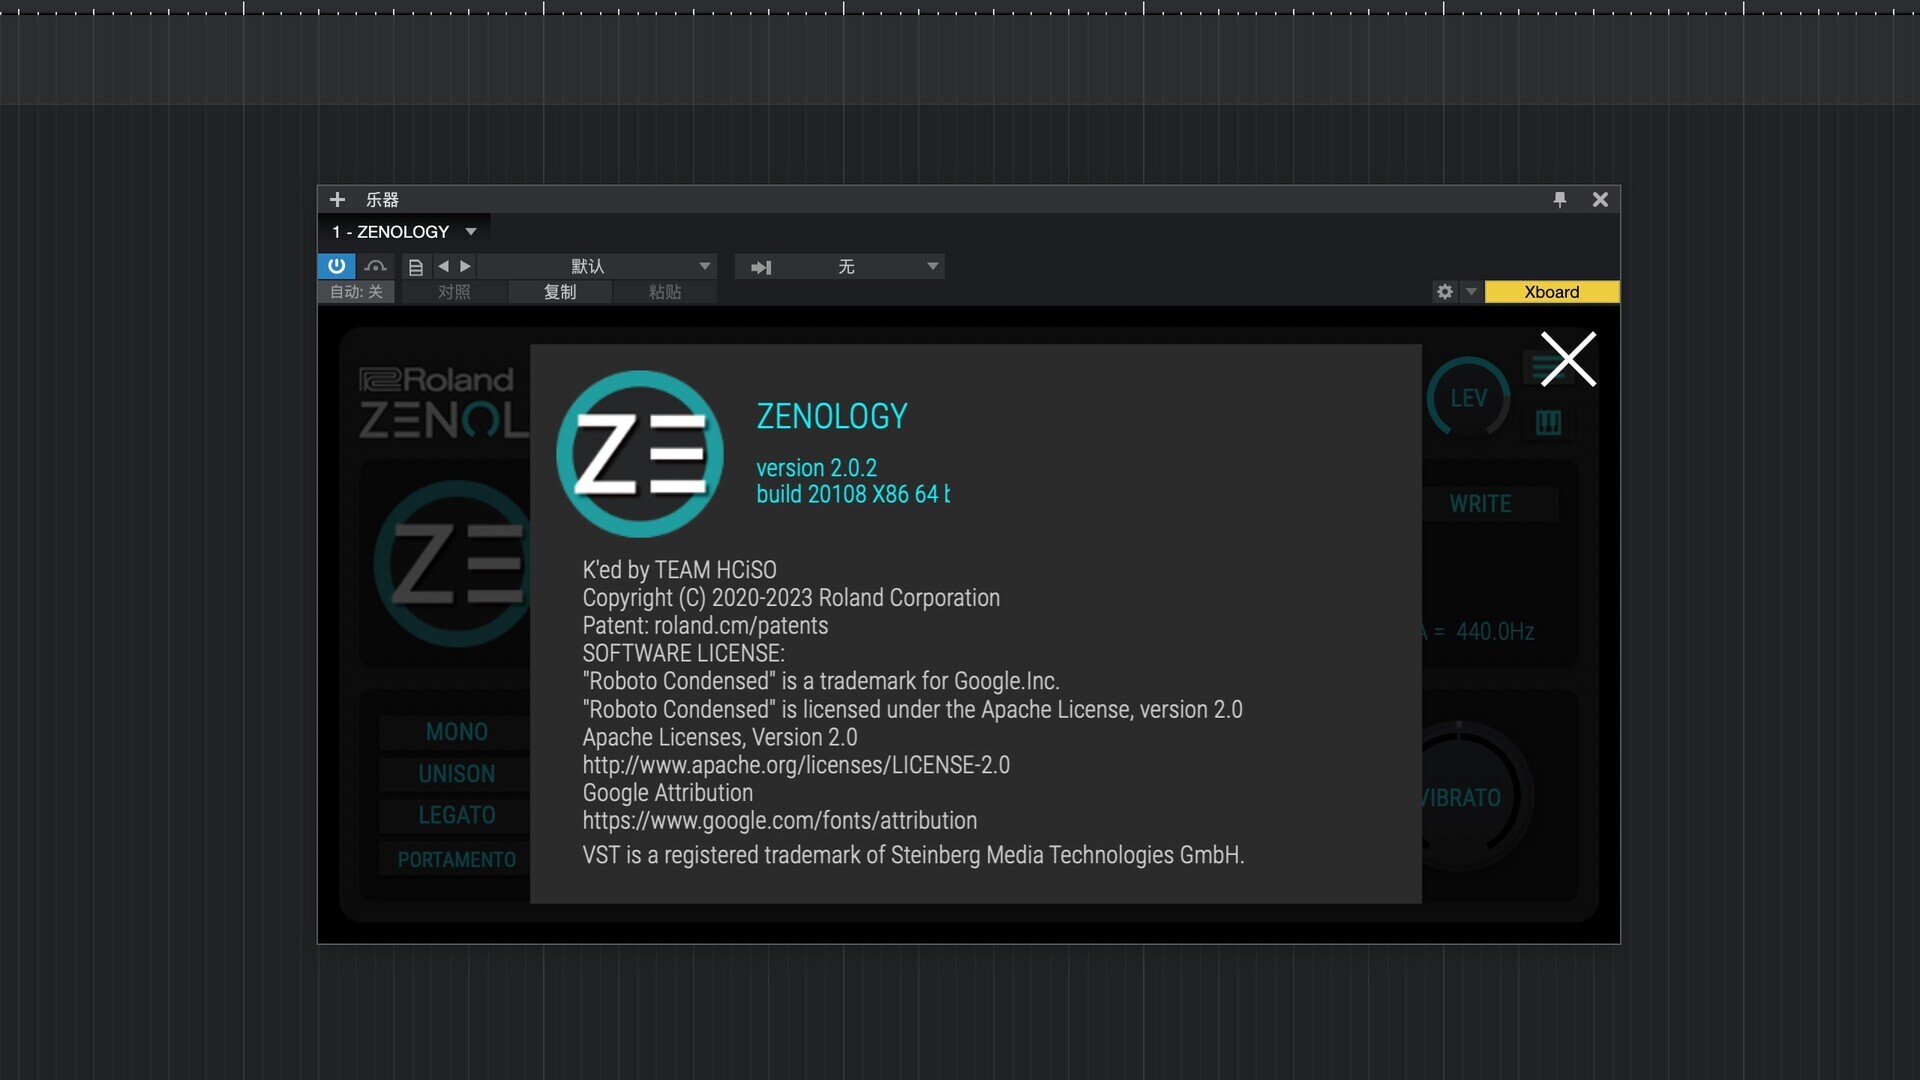Click the 粘贴 paste tab
Image resolution: width=1920 pixels, height=1080 pixels.
(665, 292)
